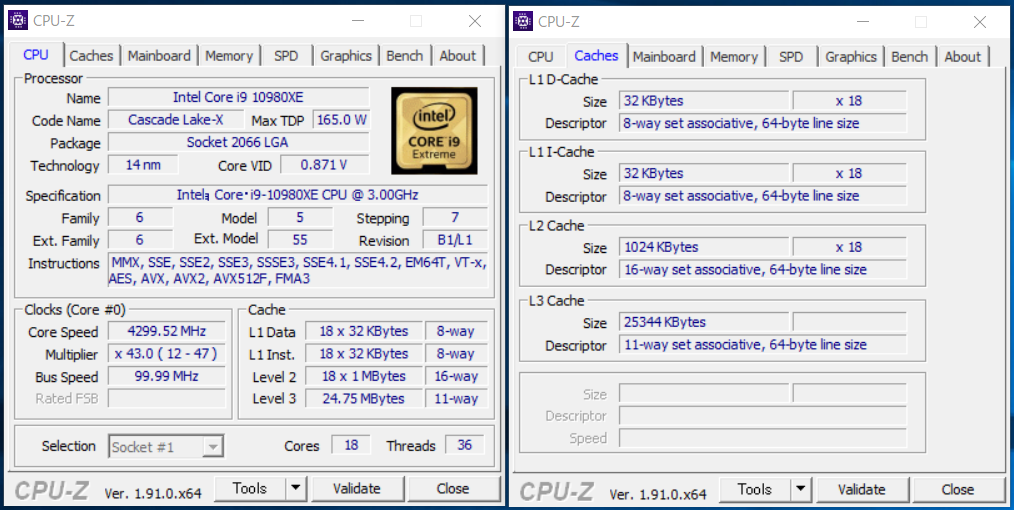Click L3 Cache Size value 25344 KBytes
Image resolution: width=1014 pixels, height=510 pixels.
(x=704, y=322)
